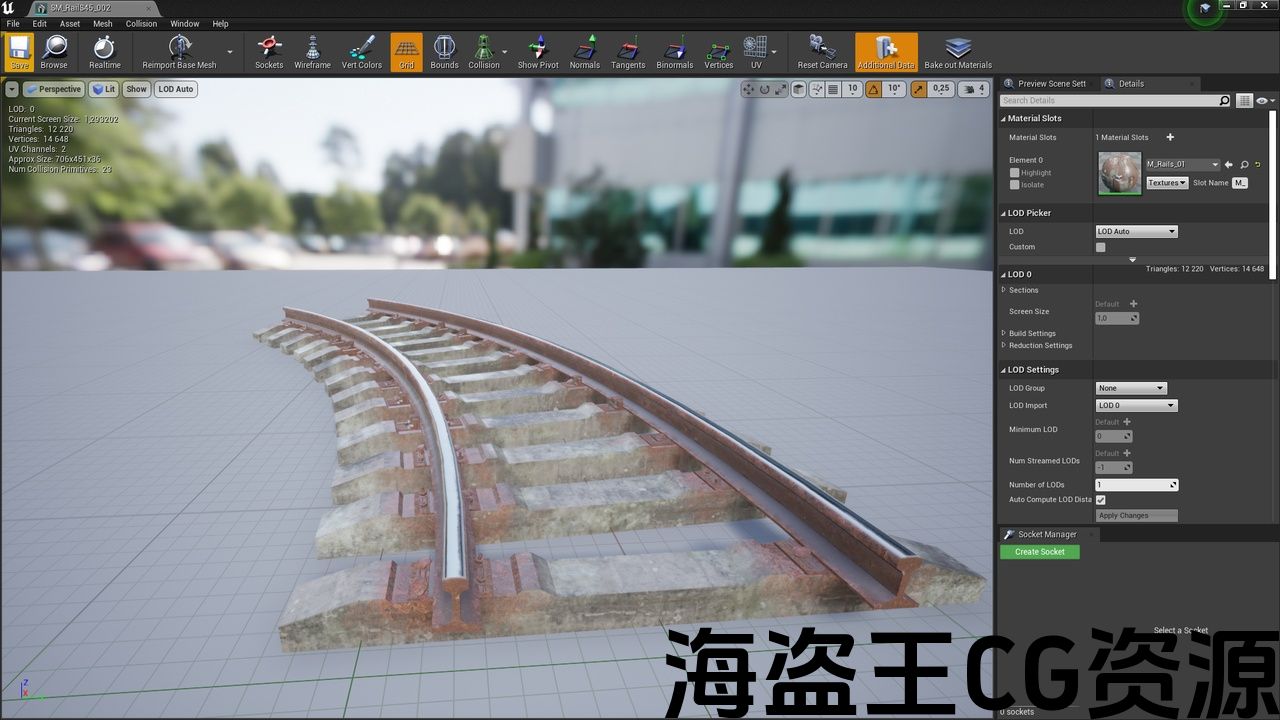Image resolution: width=1280 pixels, height=720 pixels.
Task: Open the Collision menu
Action: point(140,23)
